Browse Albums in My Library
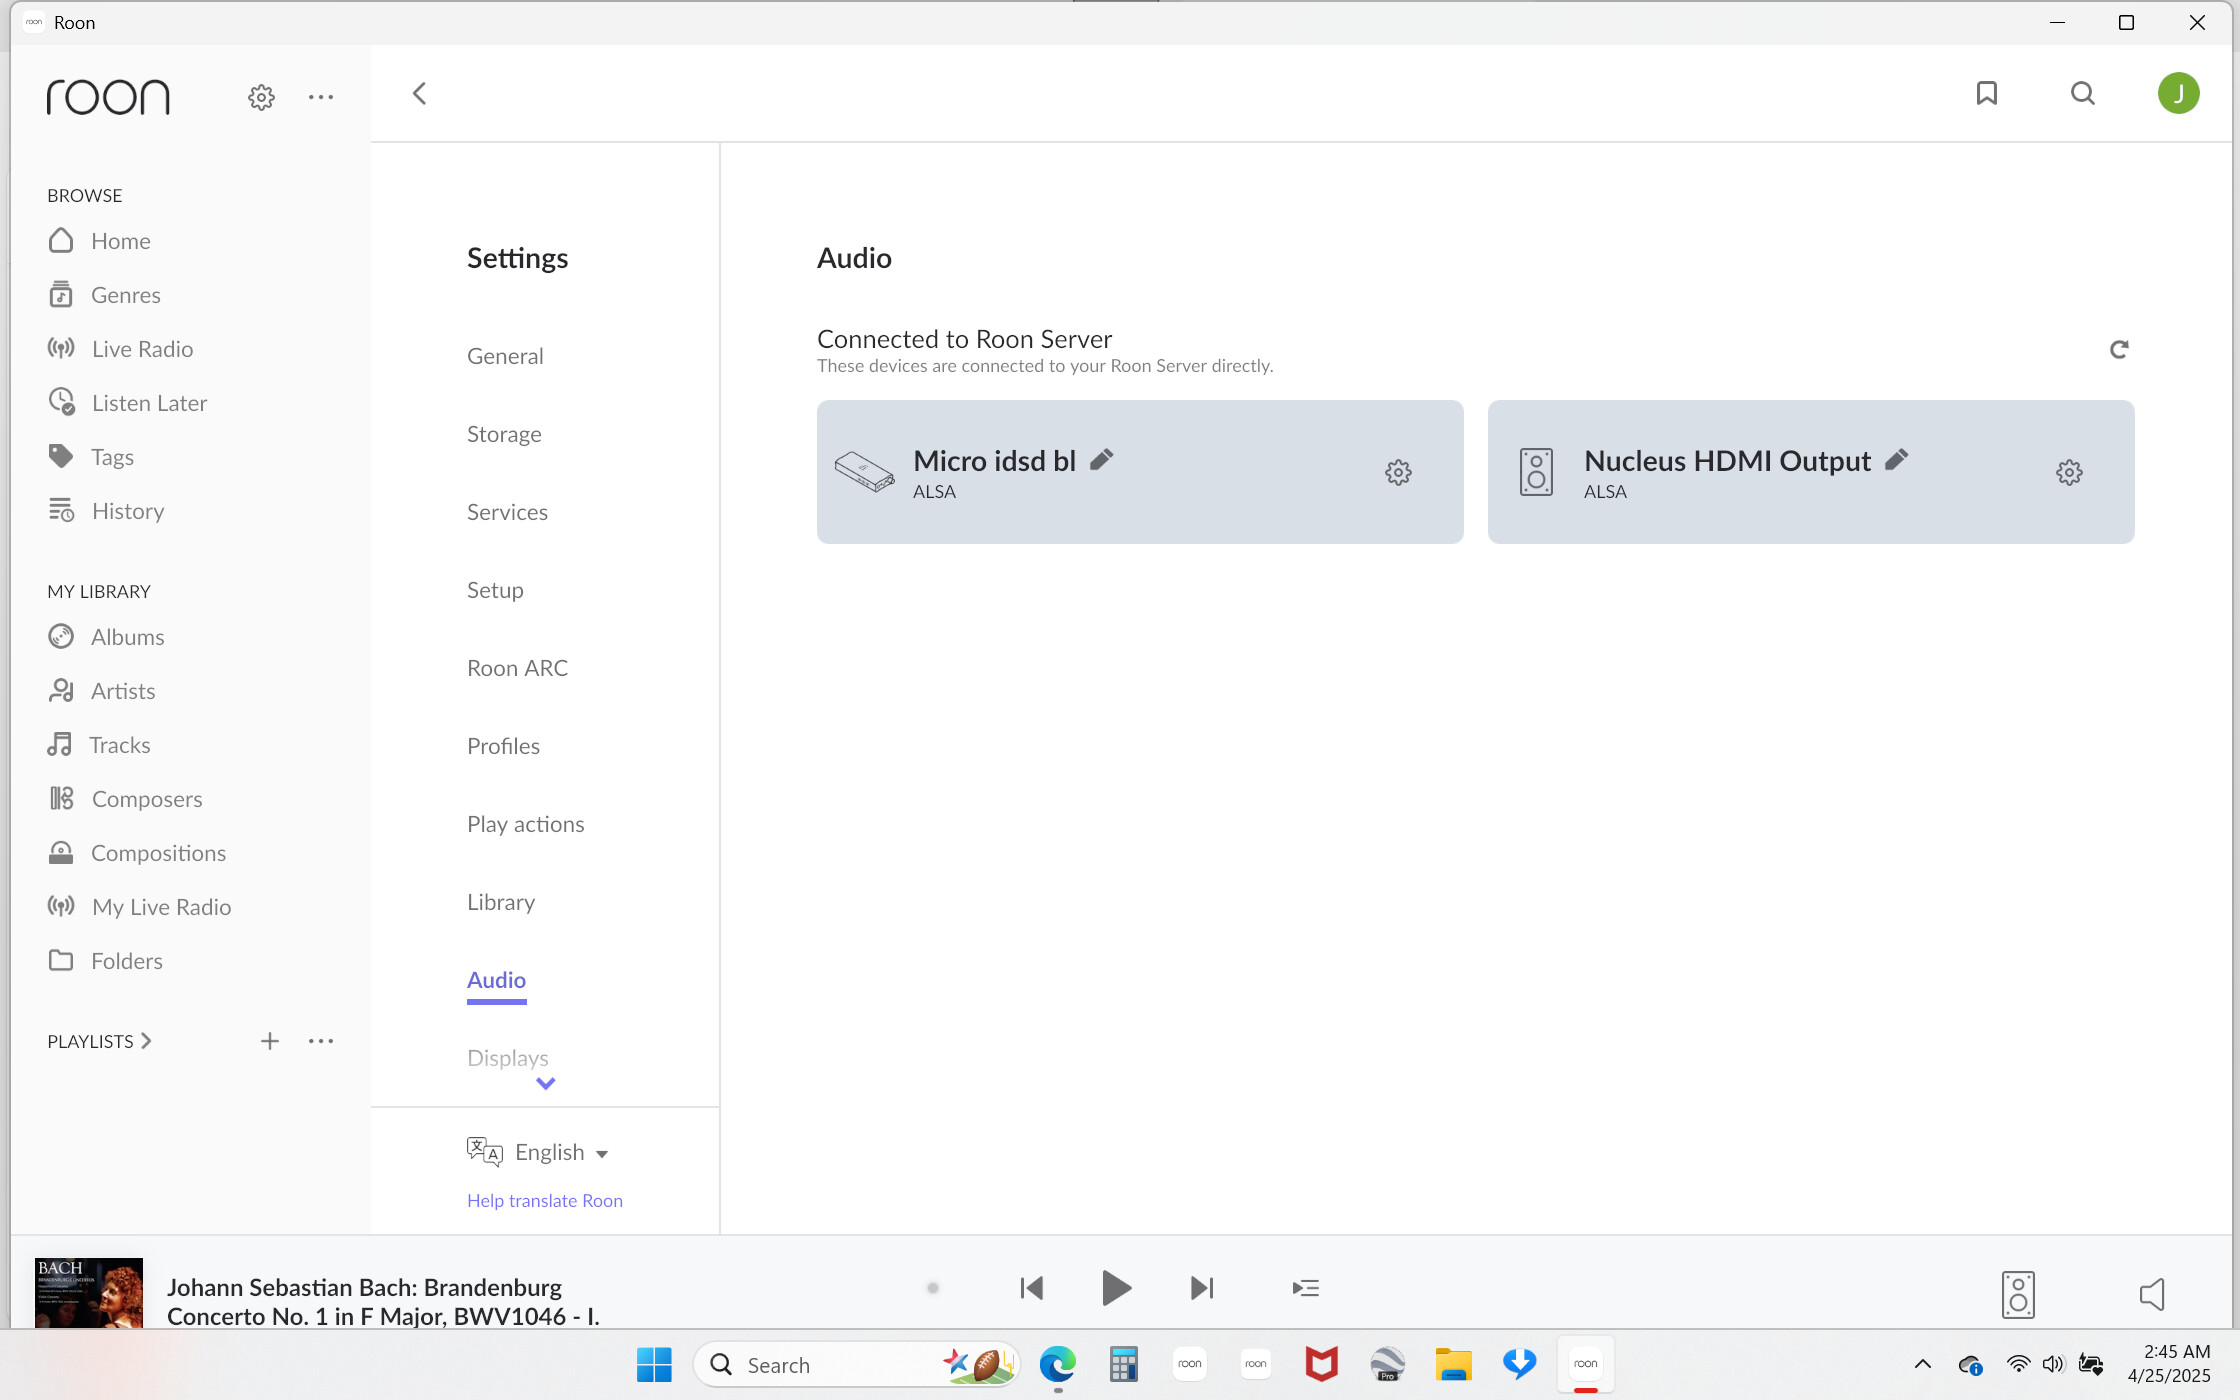 [x=106, y=637]
